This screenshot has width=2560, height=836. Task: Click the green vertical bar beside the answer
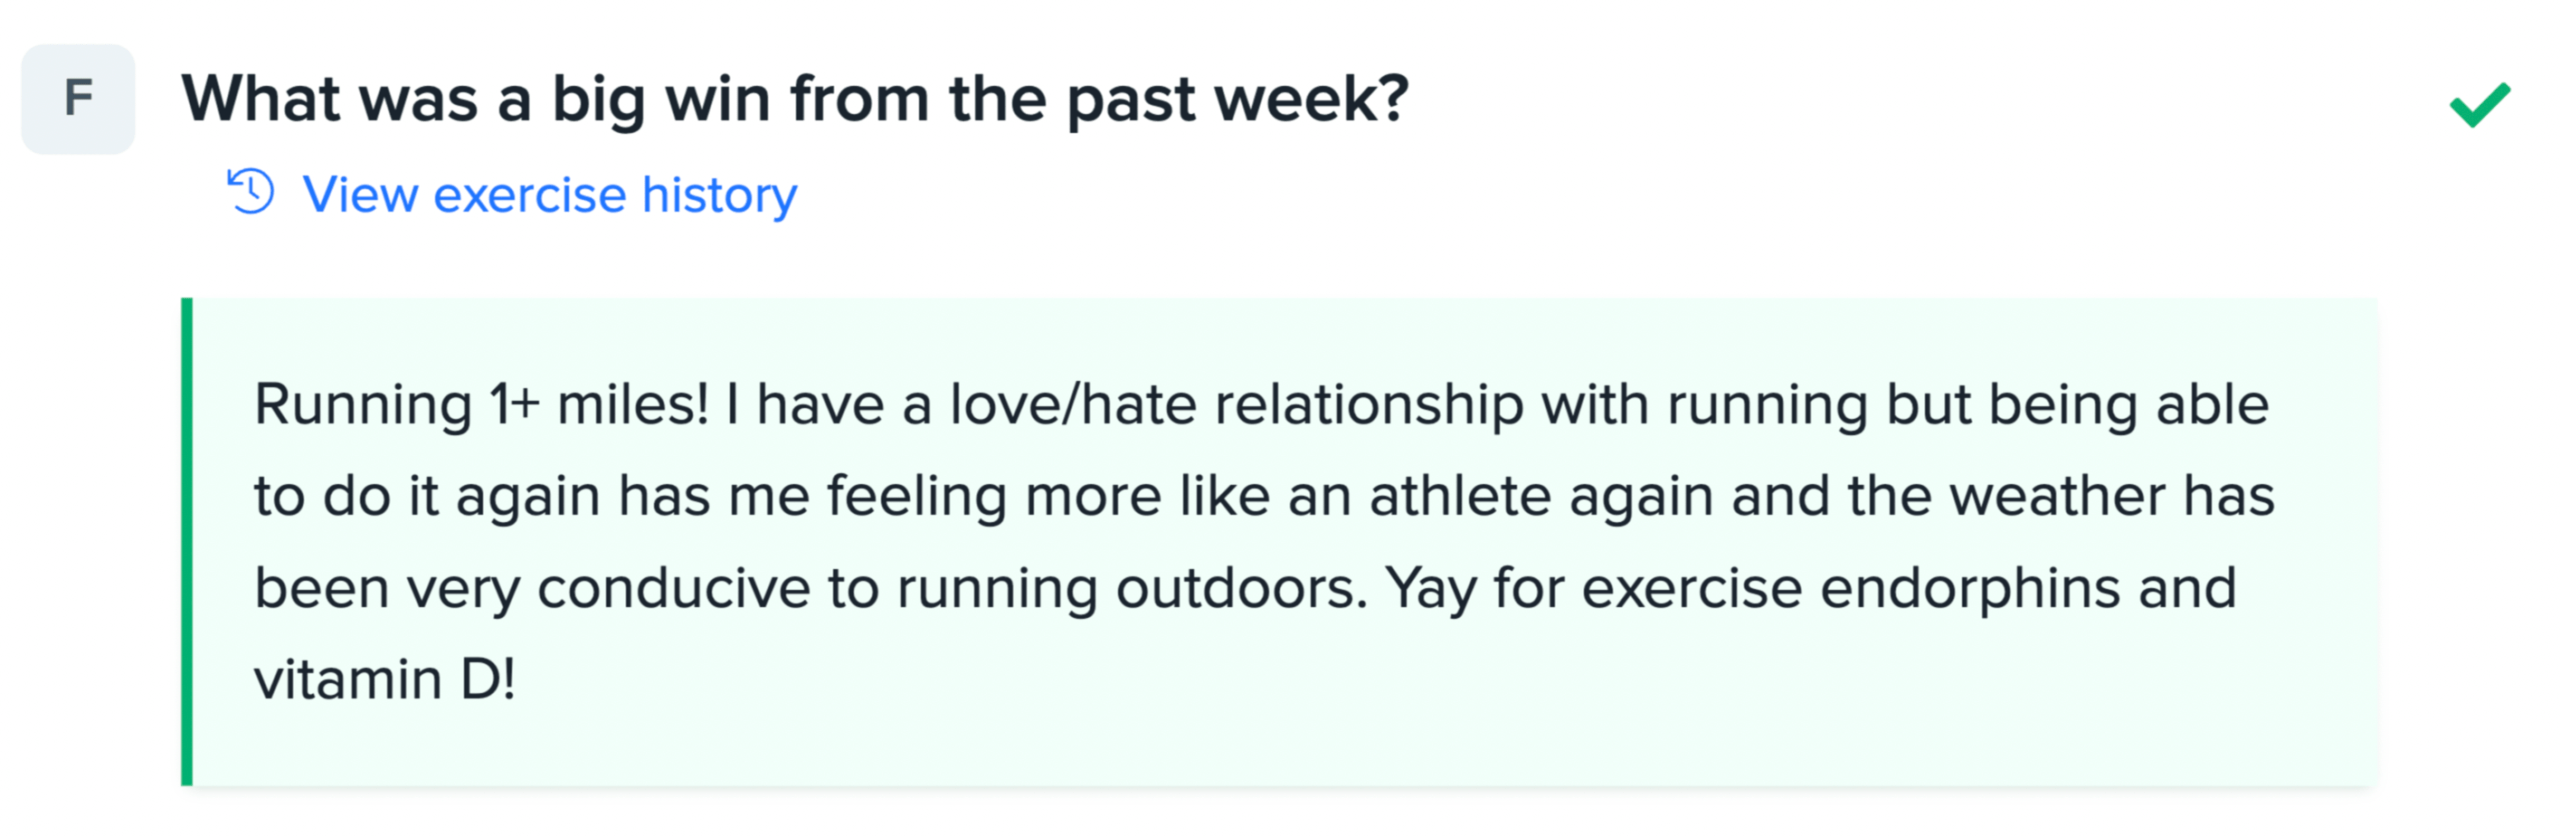point(187,541)
